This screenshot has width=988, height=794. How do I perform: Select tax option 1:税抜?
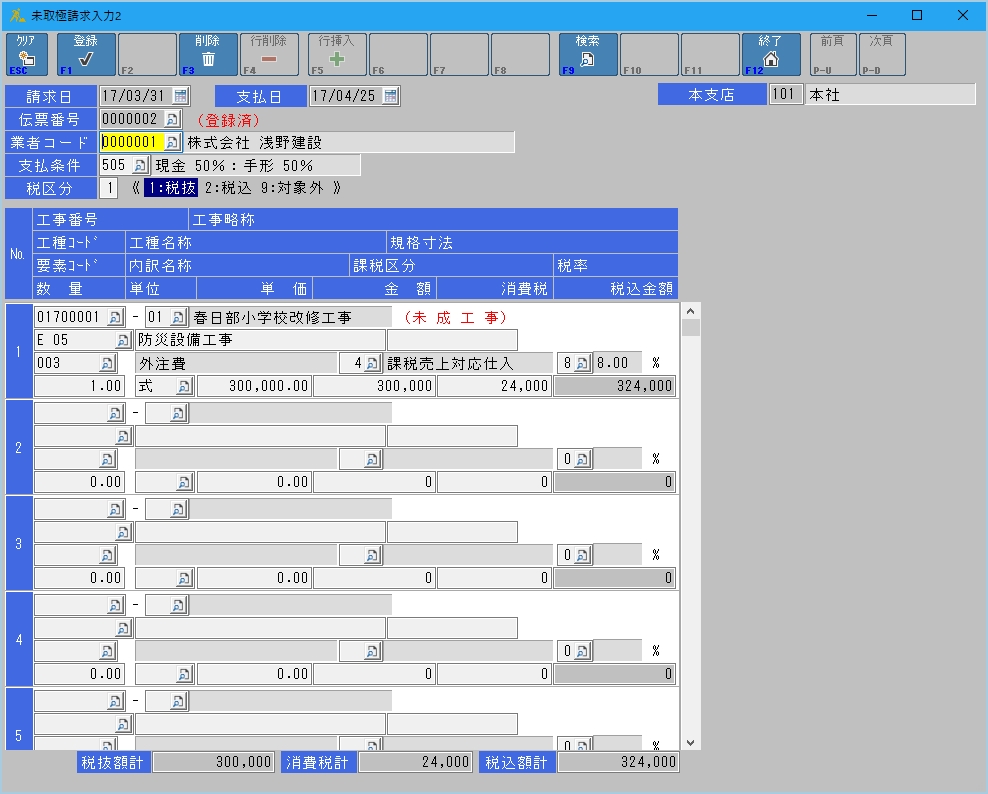coord(170,188)
